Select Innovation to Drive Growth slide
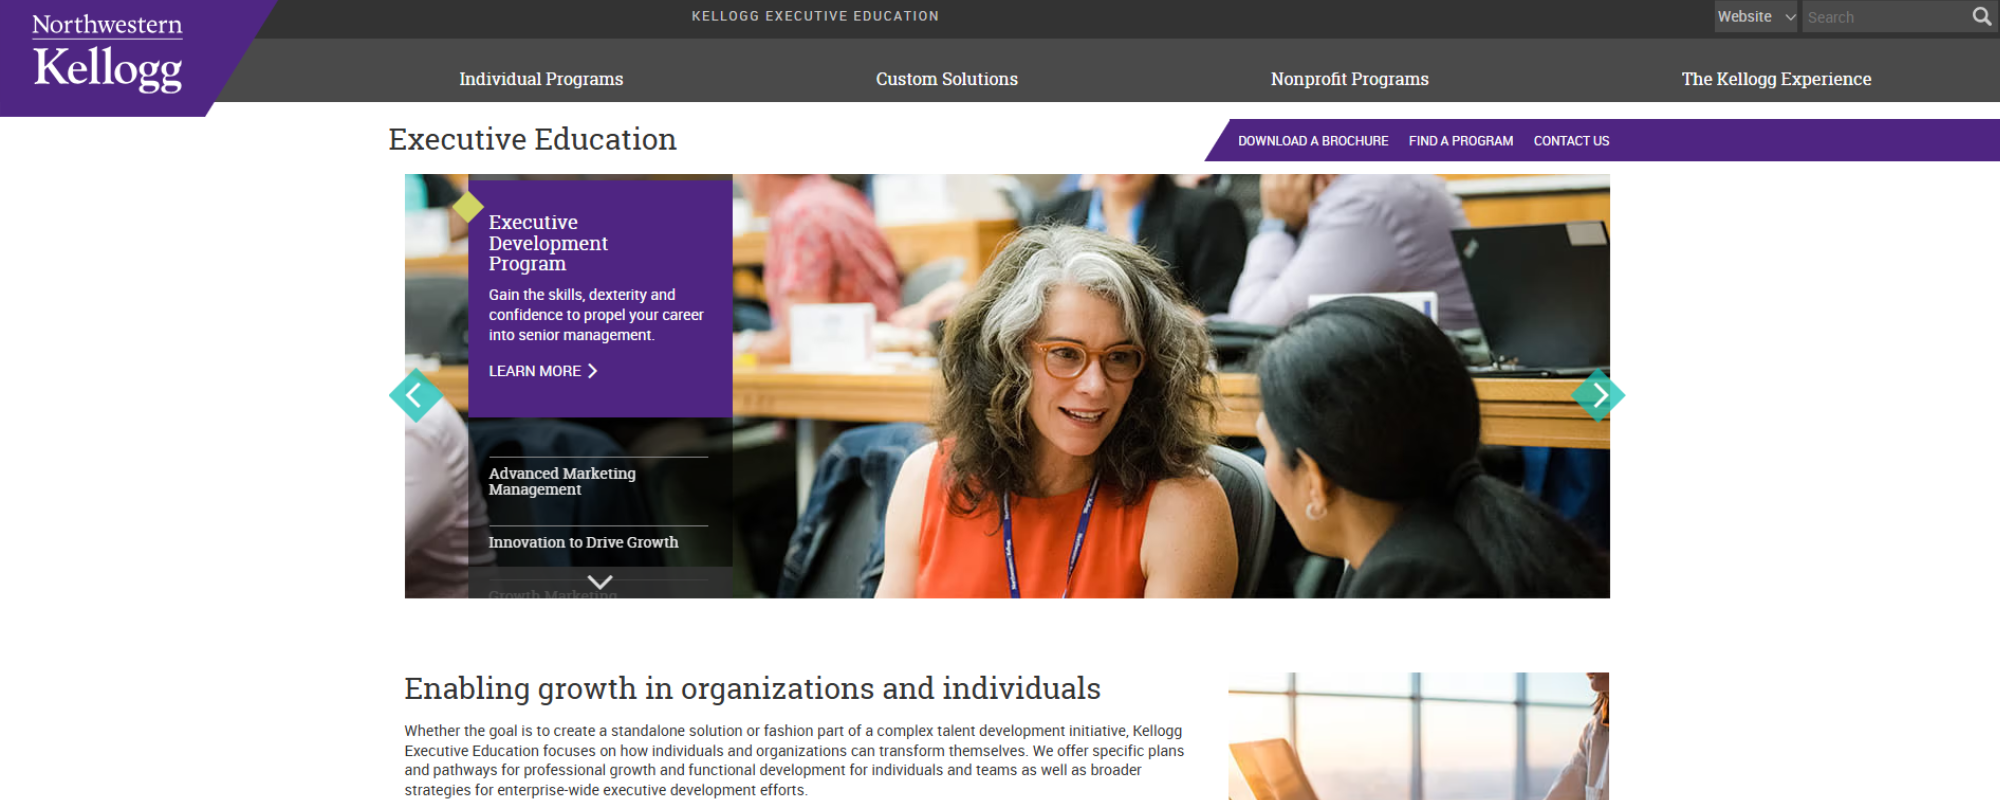 [583, 542]
